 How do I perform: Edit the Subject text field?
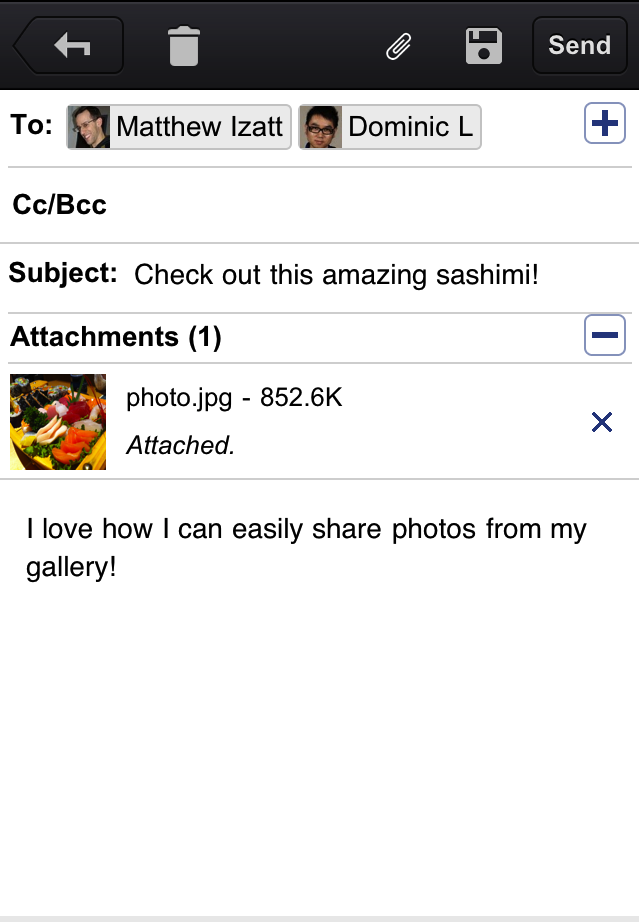pos(336,274)
